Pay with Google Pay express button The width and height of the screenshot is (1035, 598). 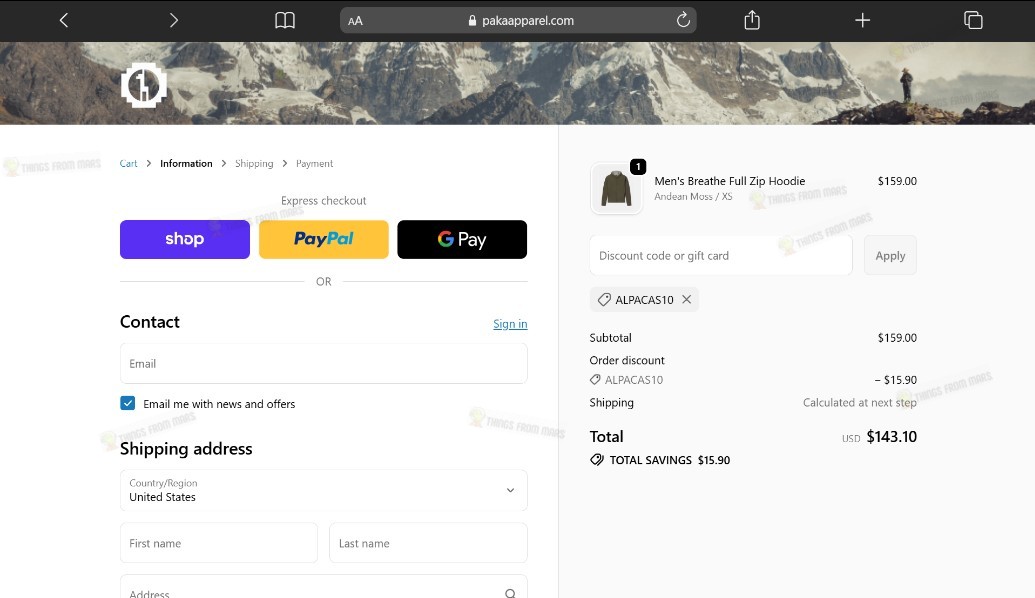point(462,240)
